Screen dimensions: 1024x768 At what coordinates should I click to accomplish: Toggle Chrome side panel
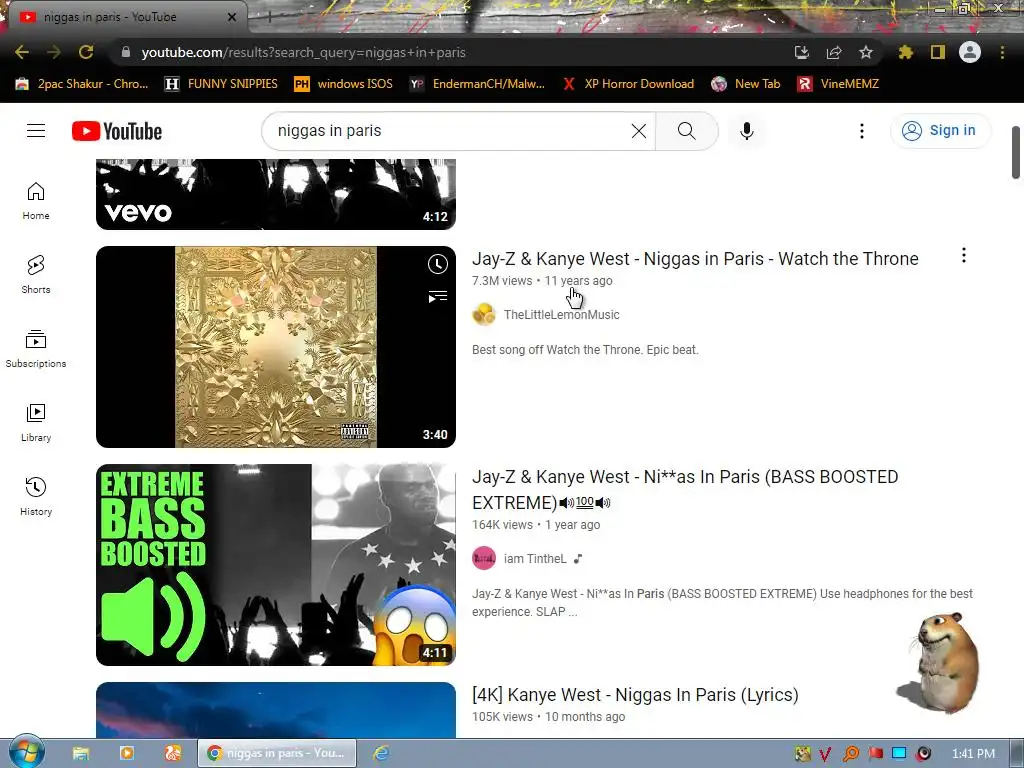(x=938, y=52)
